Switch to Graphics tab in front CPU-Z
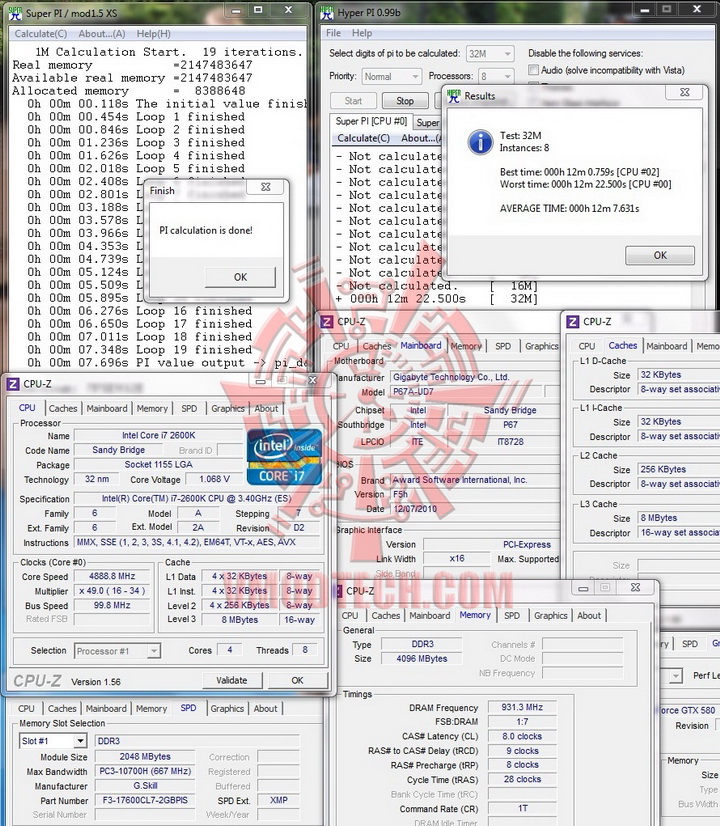Image resolution: width=720 pixels, height=826 pixels. coord(228,408)
